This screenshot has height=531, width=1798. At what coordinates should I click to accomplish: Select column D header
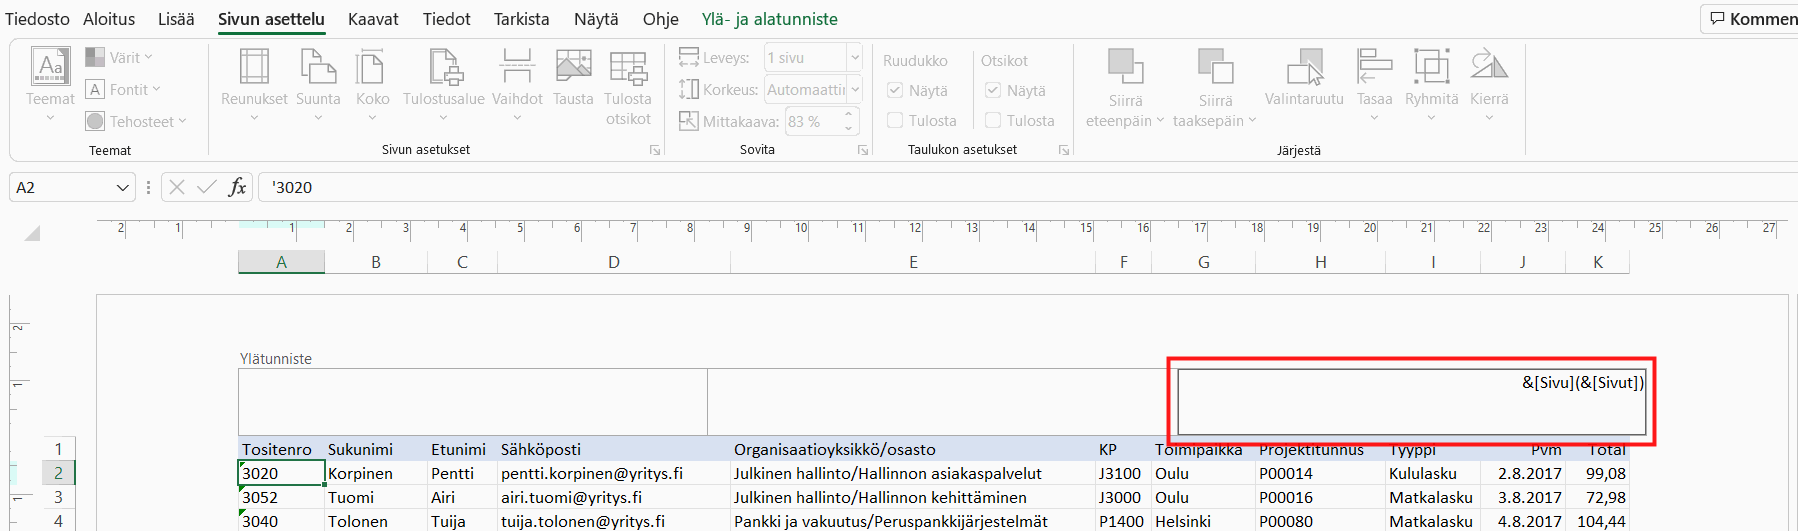pyautogui.click(x=614, y=262)
